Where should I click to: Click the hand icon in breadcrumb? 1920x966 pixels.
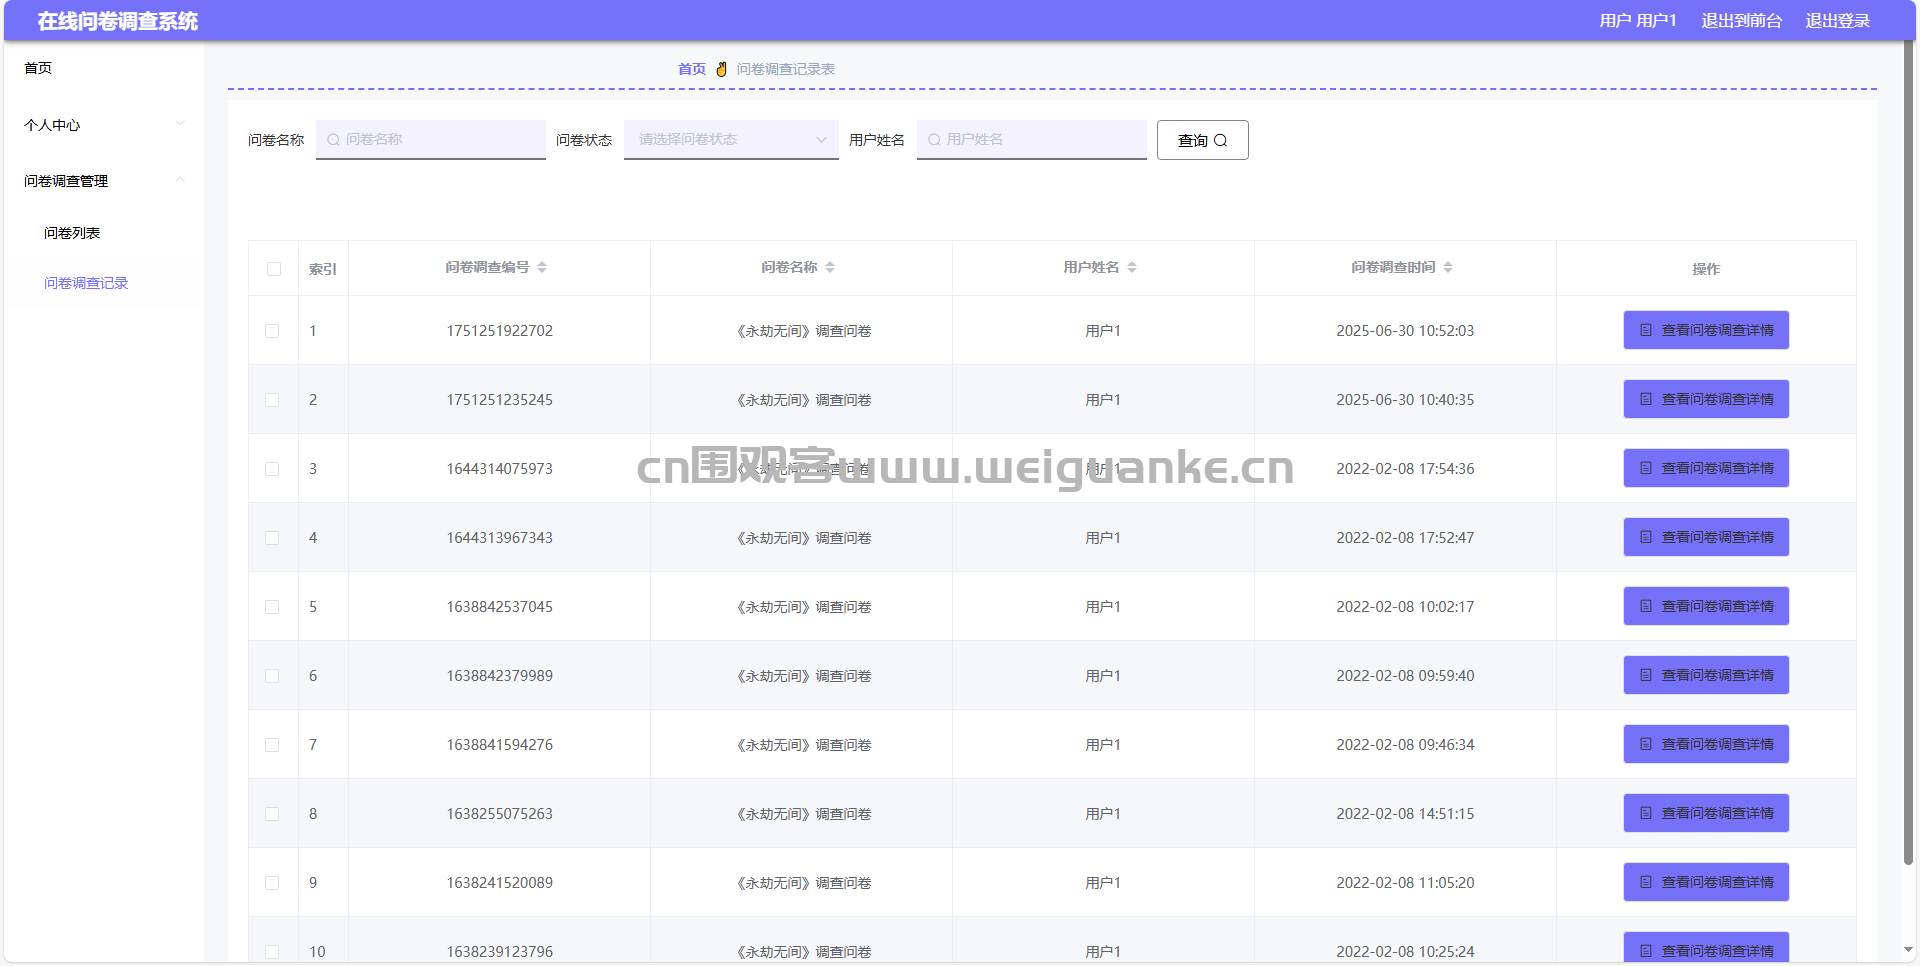(721, 69)
